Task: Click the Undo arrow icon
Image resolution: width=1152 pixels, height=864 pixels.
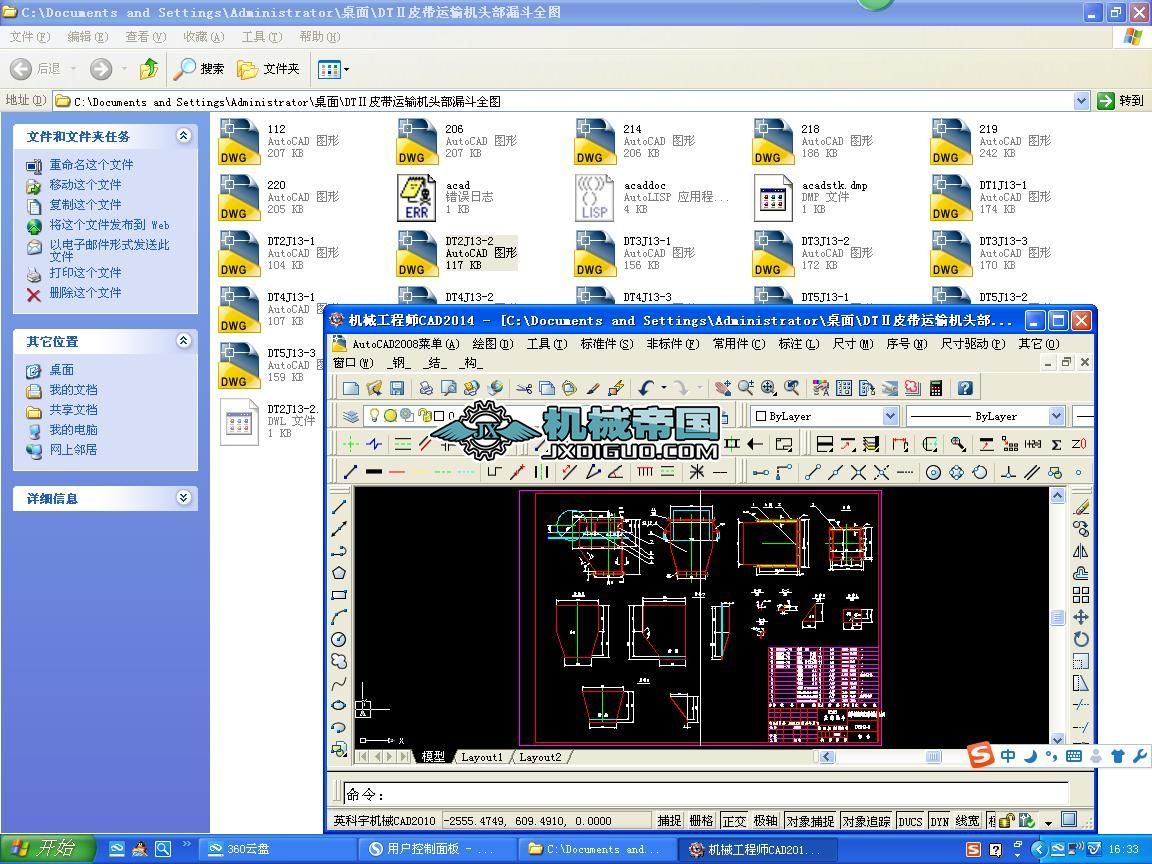Action: 646,388
